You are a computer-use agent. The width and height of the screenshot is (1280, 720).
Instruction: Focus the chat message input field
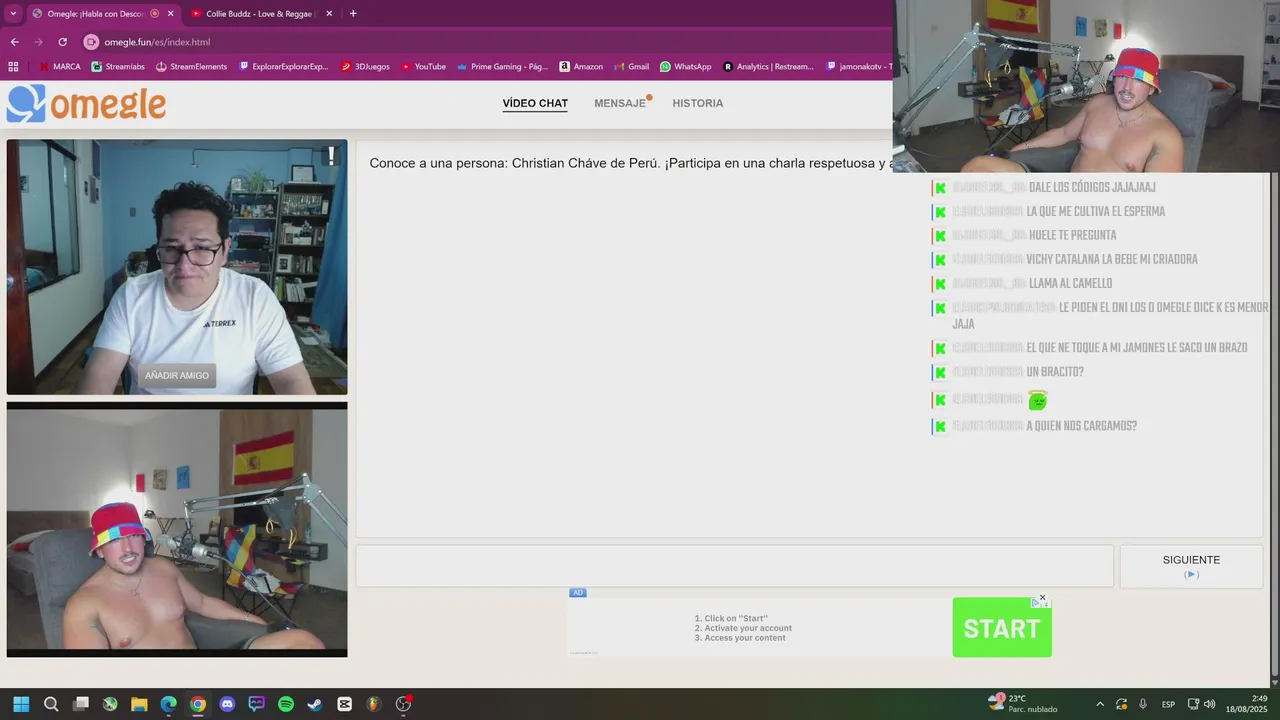[735, 566]
